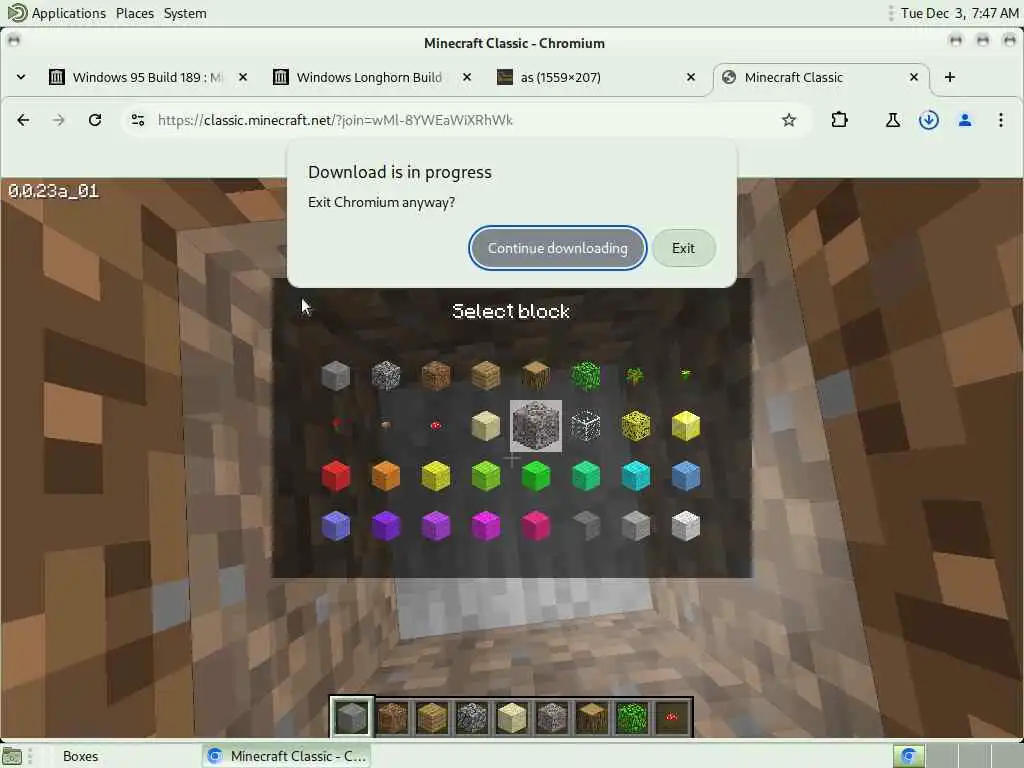The height and width of the screenshot is (768, 1024).
Task: Select the stone block in Select block grid
Action: (336, 376)
